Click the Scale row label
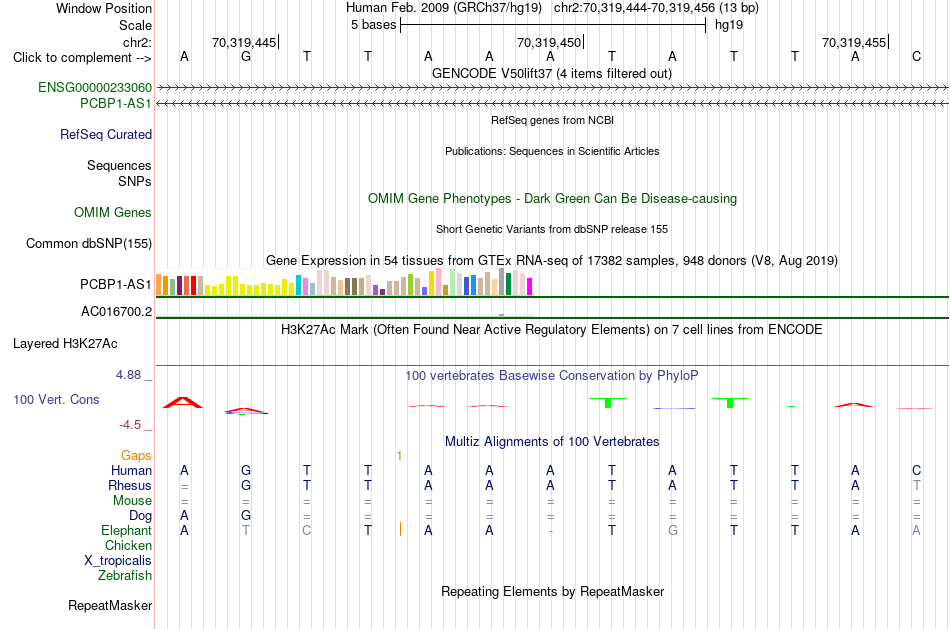950x629 pixels. pos(136,25)
